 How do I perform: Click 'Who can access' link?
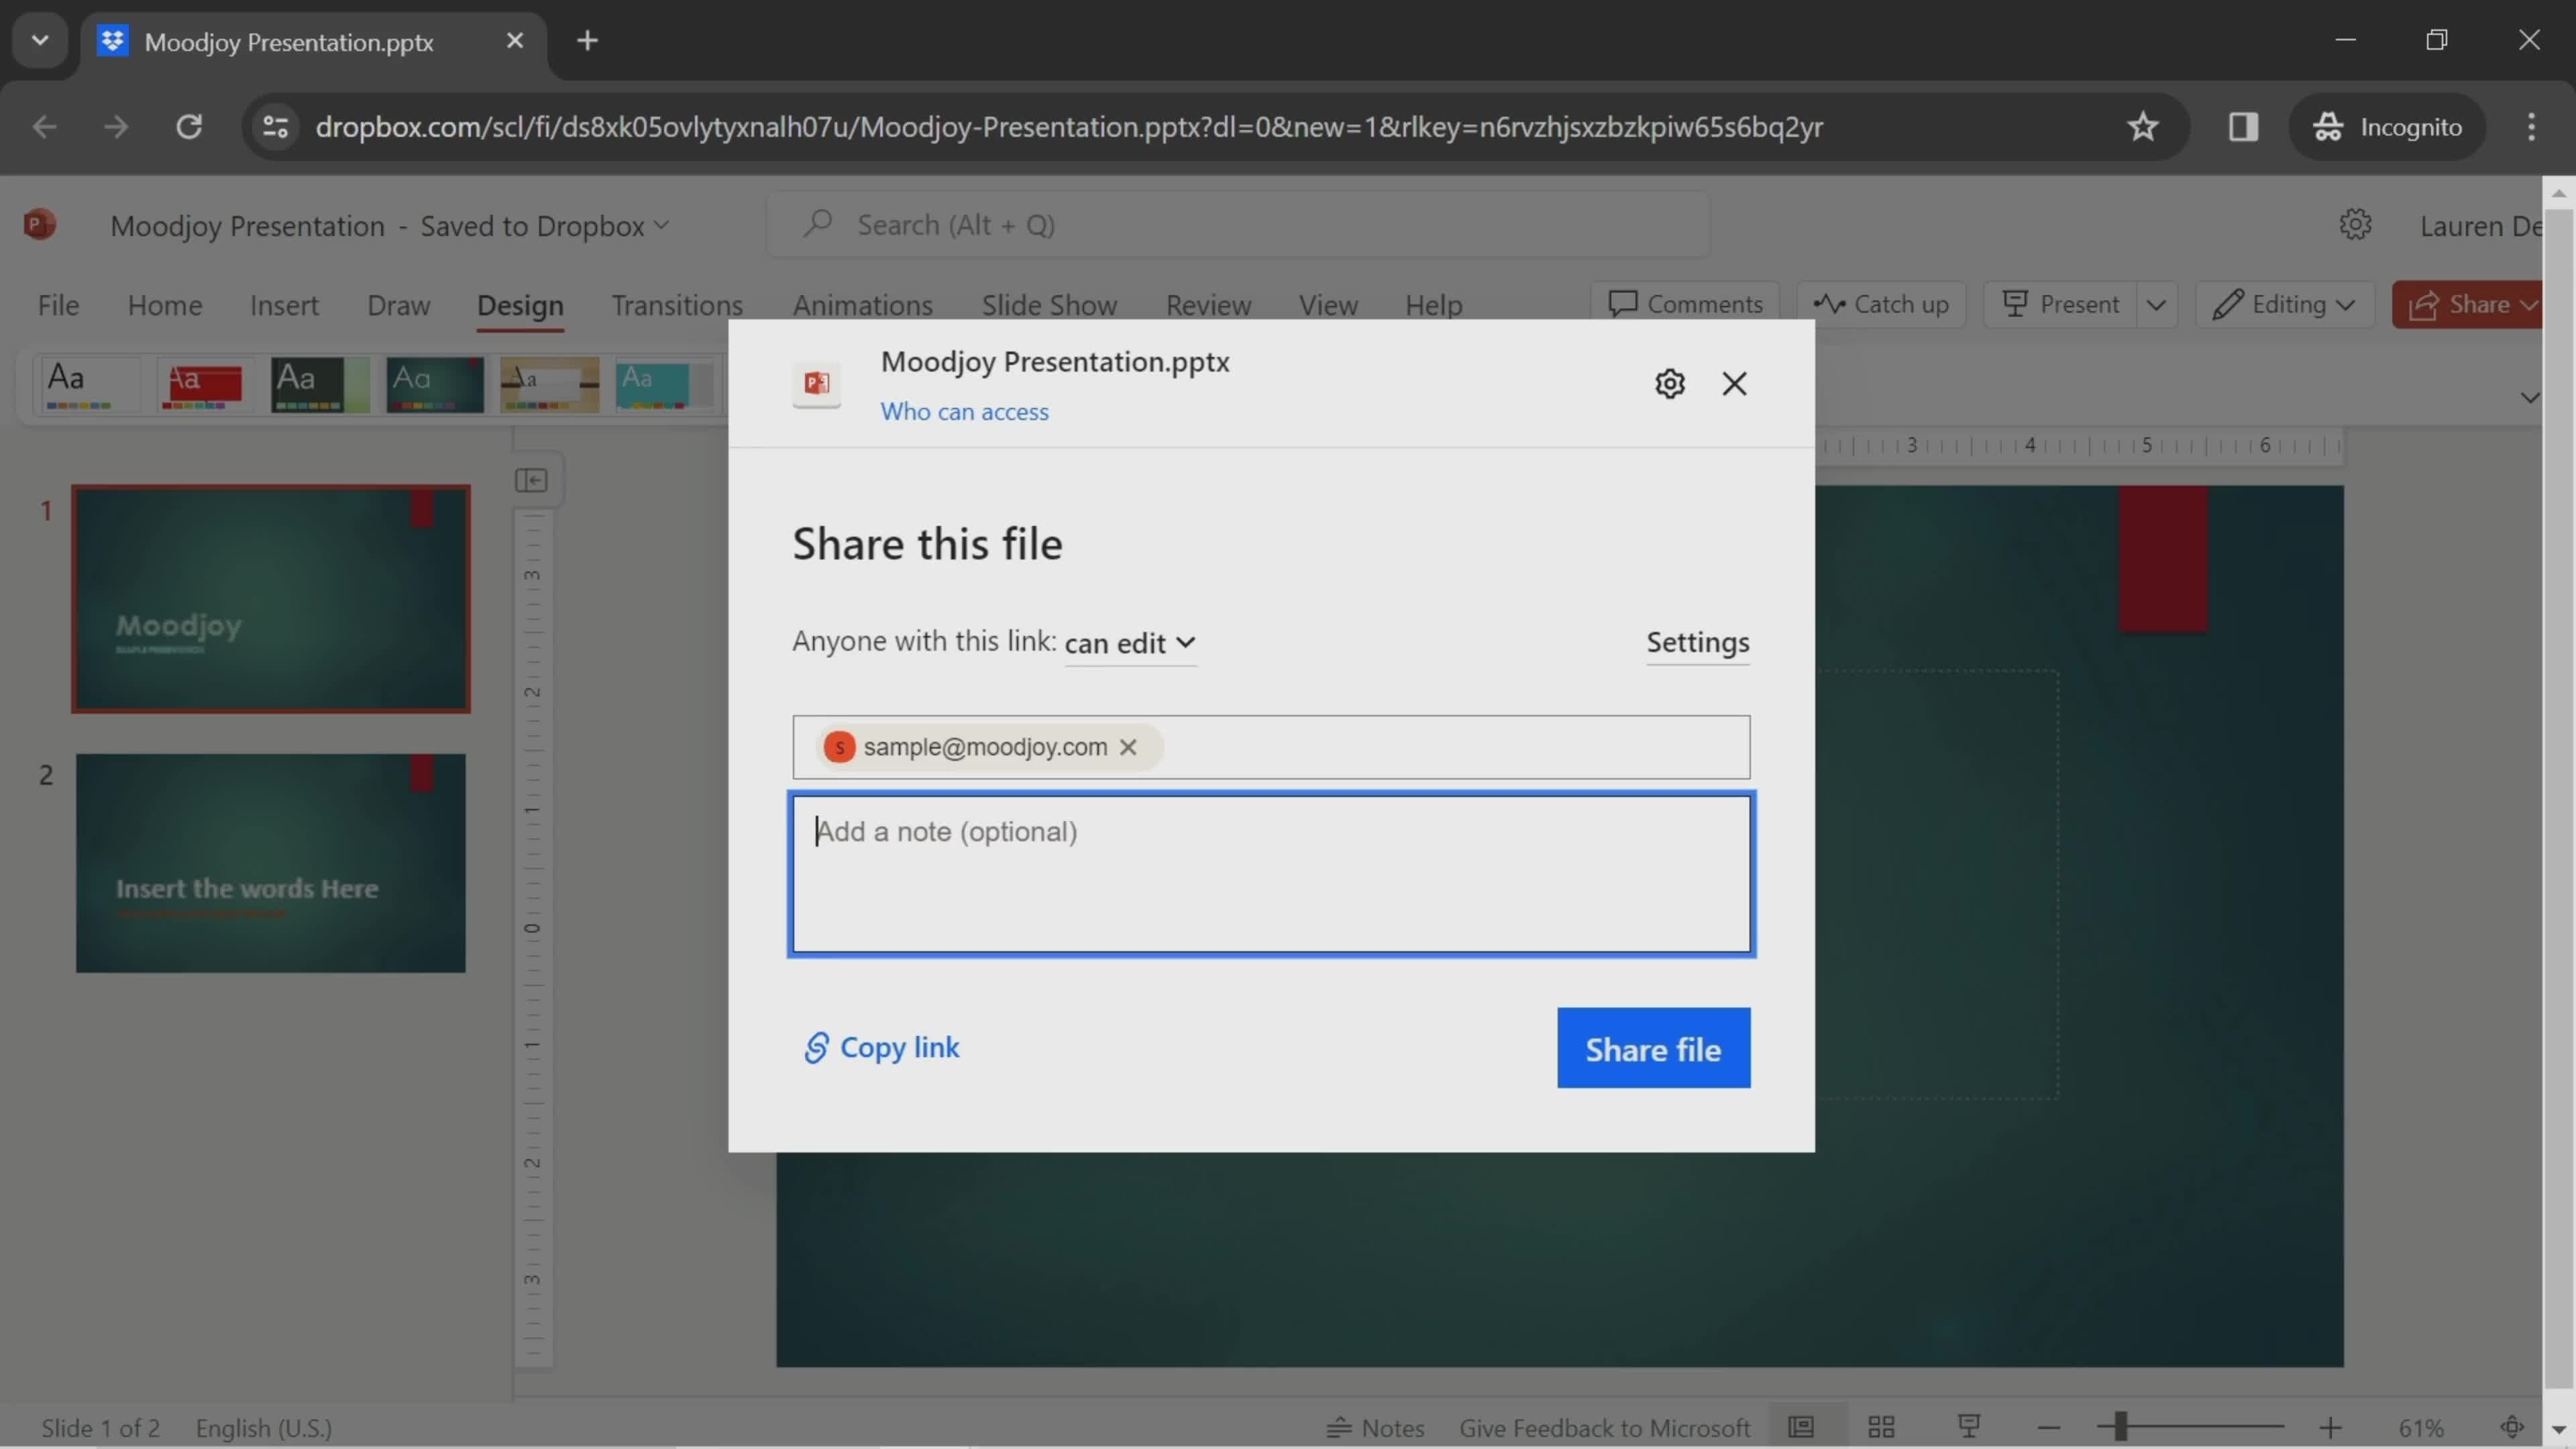(964, 411)
